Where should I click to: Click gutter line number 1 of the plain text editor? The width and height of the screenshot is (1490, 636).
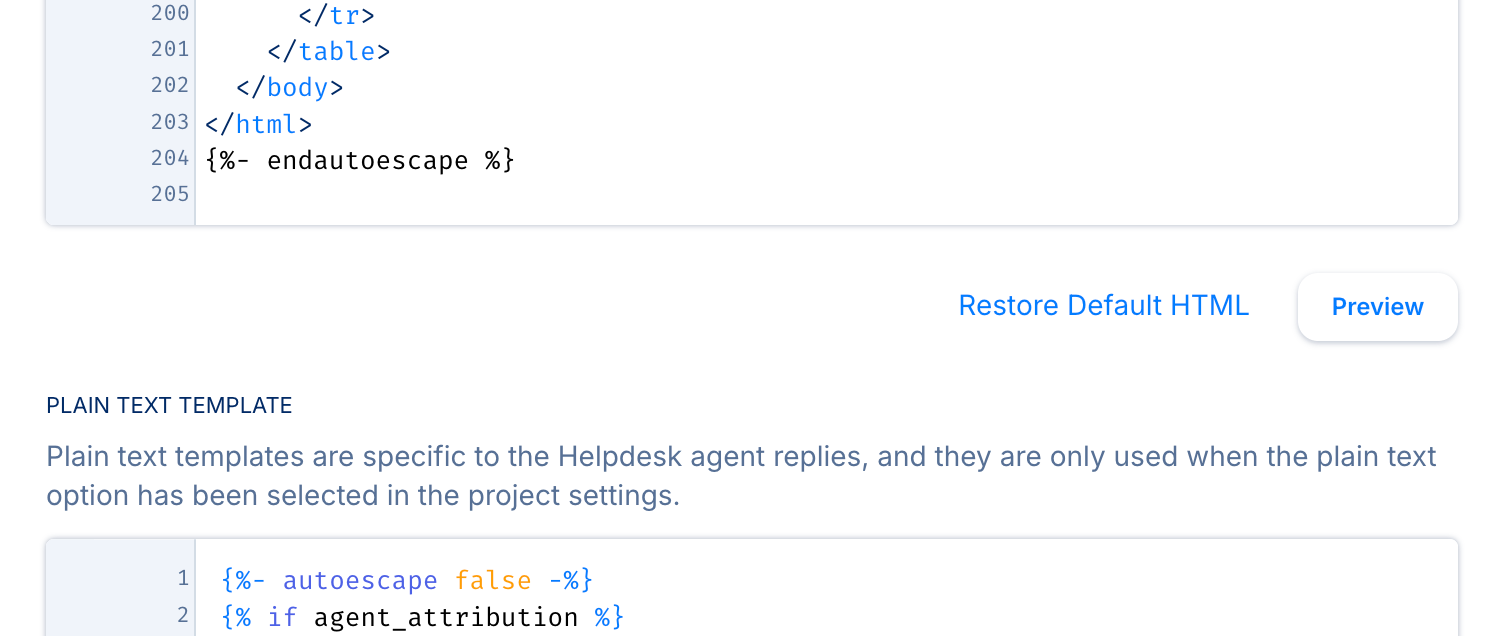182,579
